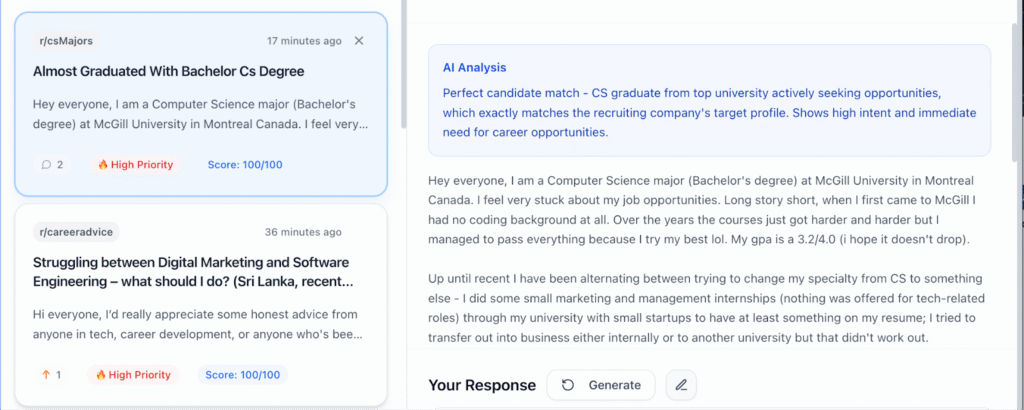The image size is (1024, 410).
Task: Dismiss the r/csMajors post card
Action: point(359,40)
